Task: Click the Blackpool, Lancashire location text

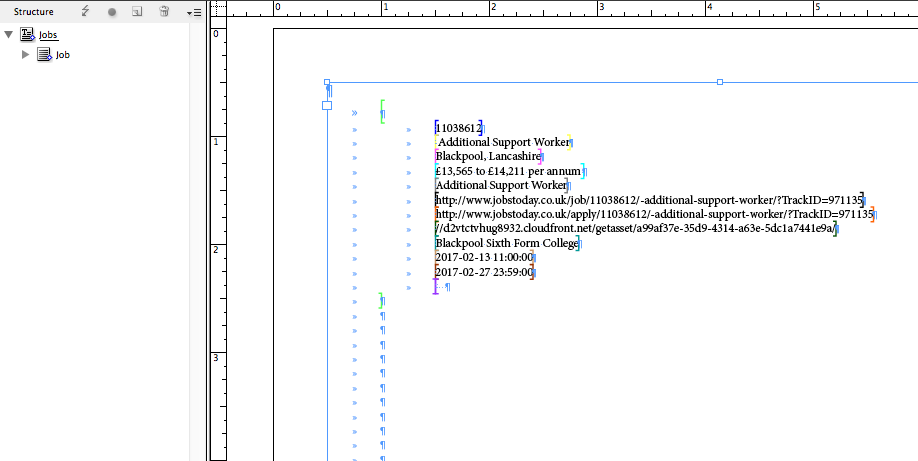Action: pos(488,156)
